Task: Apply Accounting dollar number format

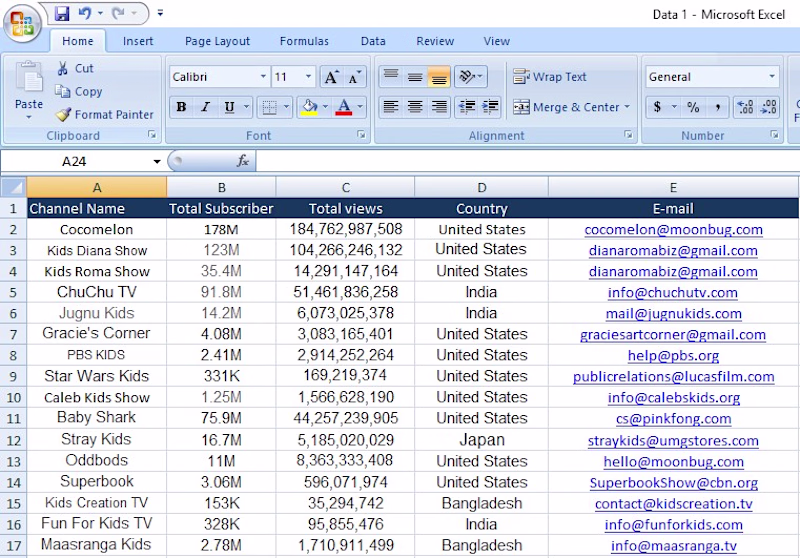Action: tap(657, 107)
